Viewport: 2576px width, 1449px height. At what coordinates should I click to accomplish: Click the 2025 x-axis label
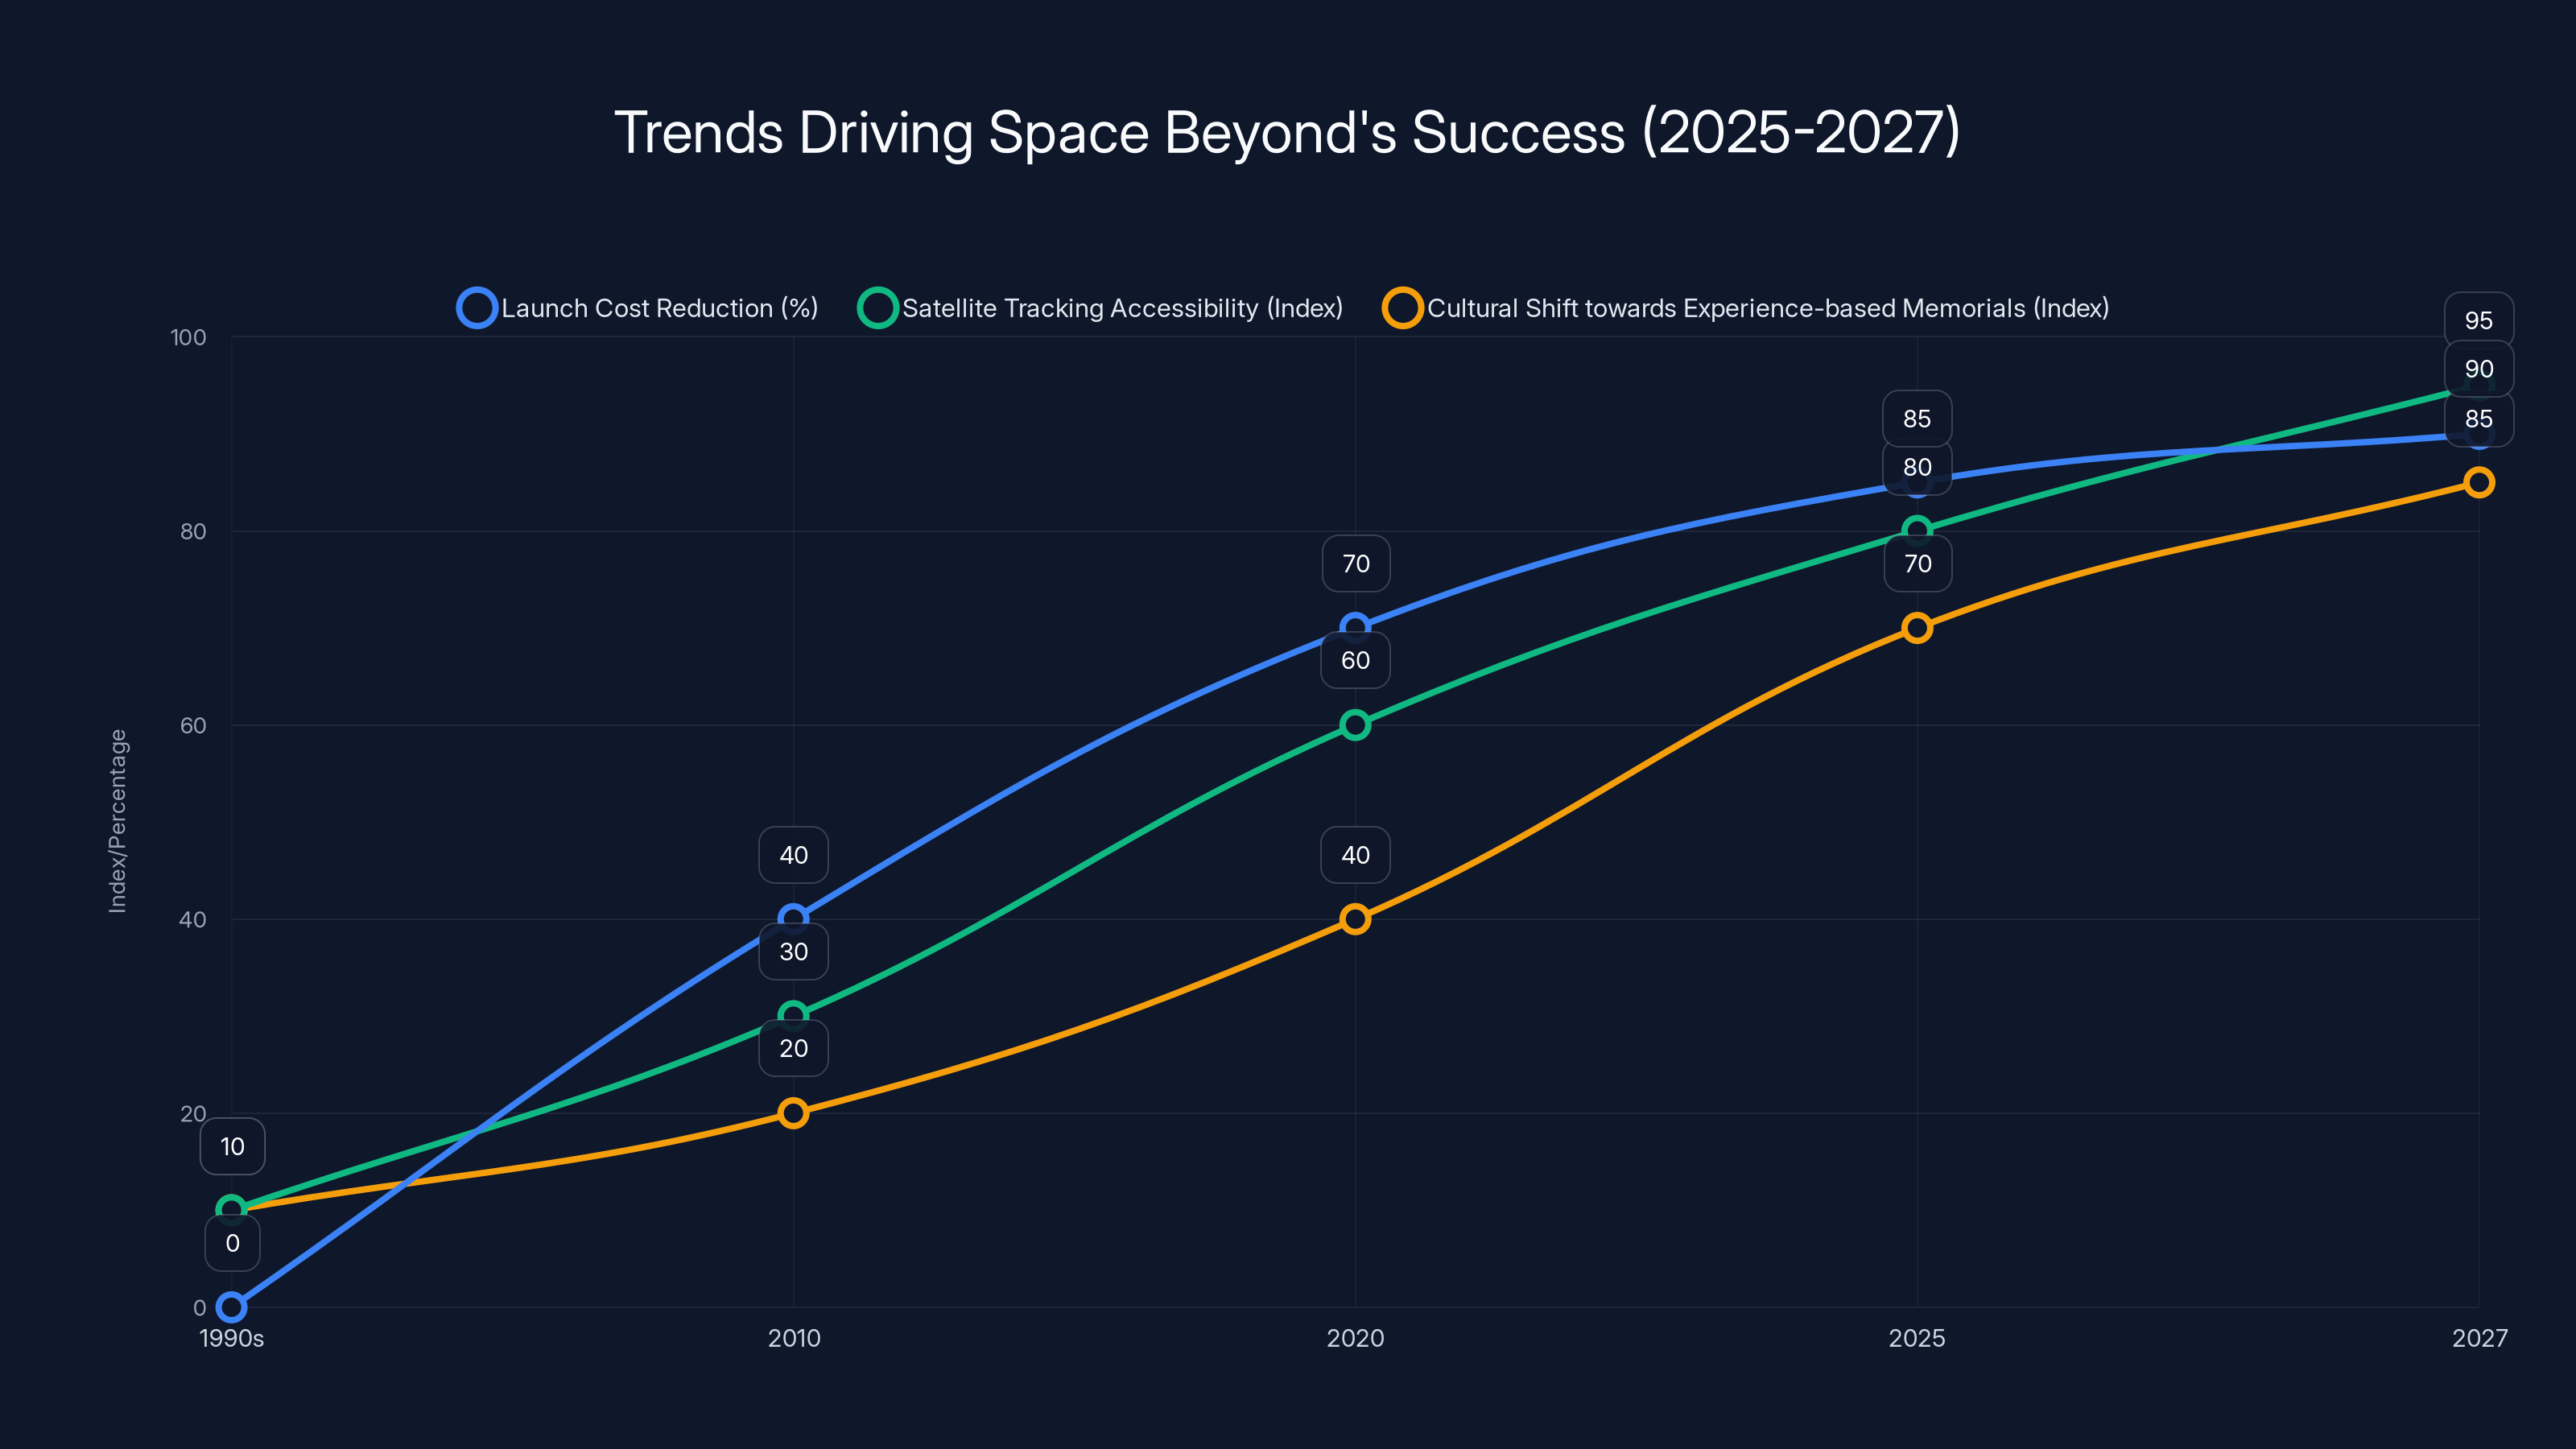tap(1917, 1338)
